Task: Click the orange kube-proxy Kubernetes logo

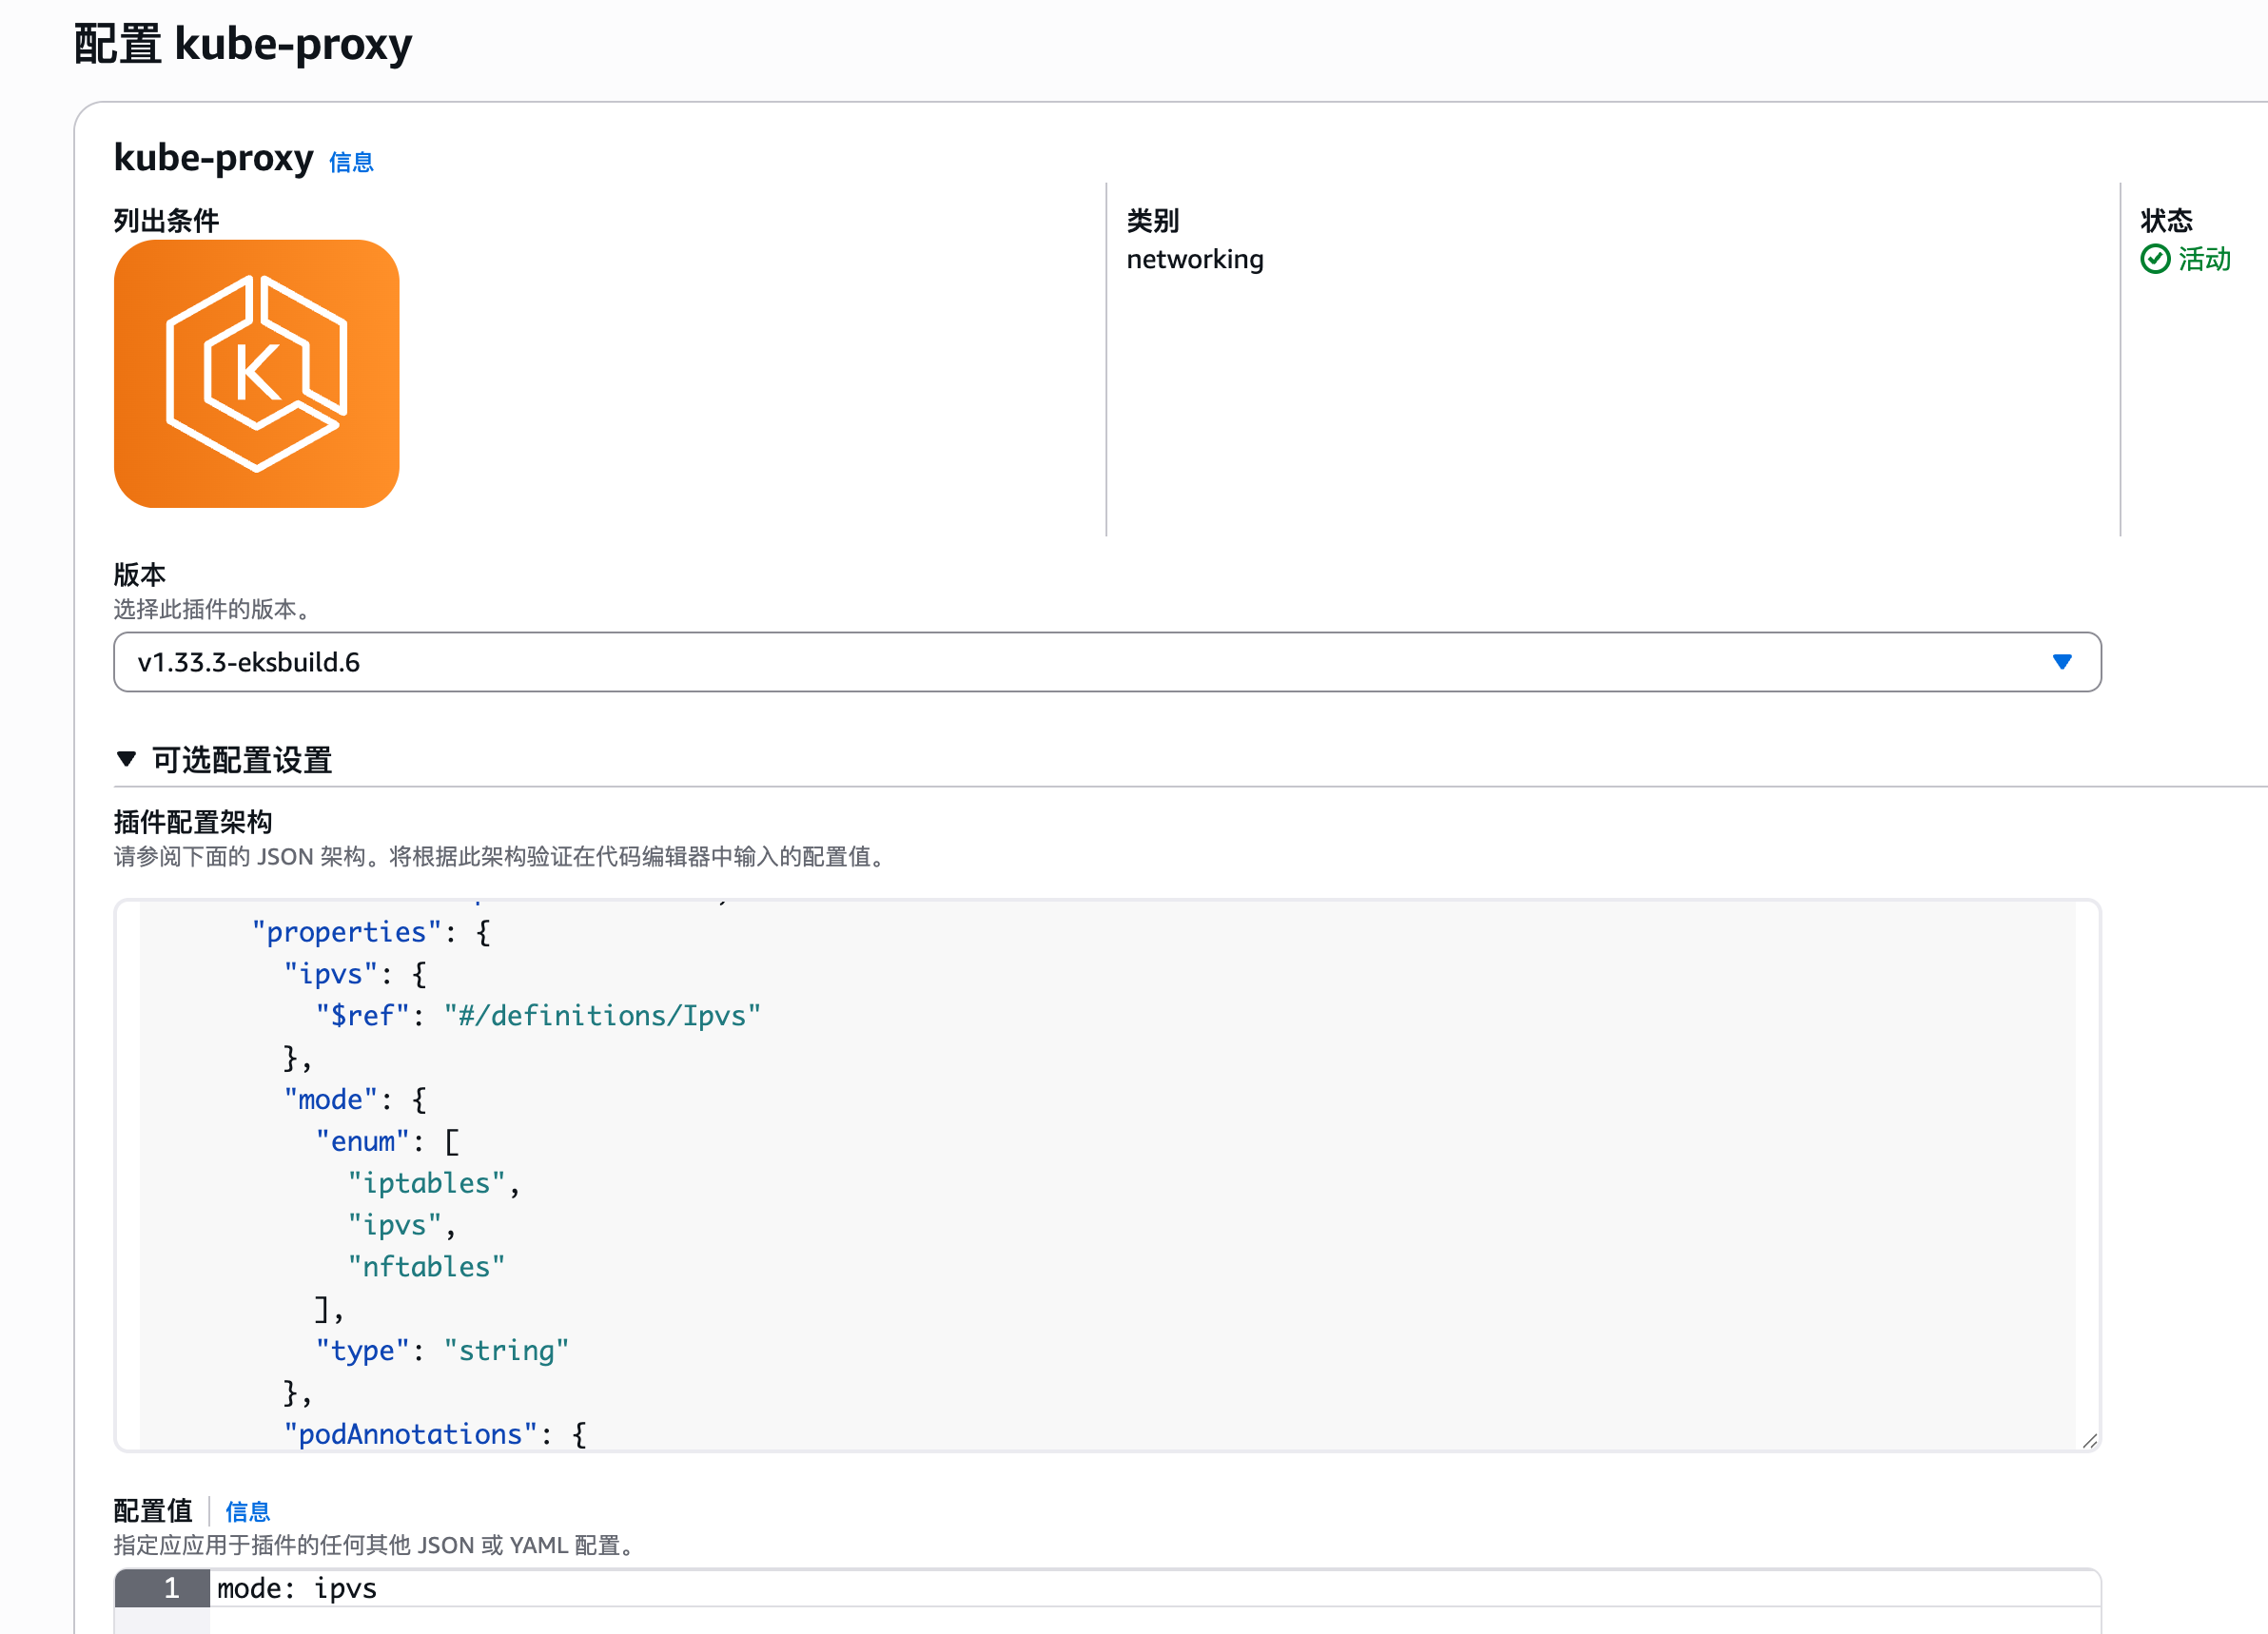Action: tap(256, 373)
